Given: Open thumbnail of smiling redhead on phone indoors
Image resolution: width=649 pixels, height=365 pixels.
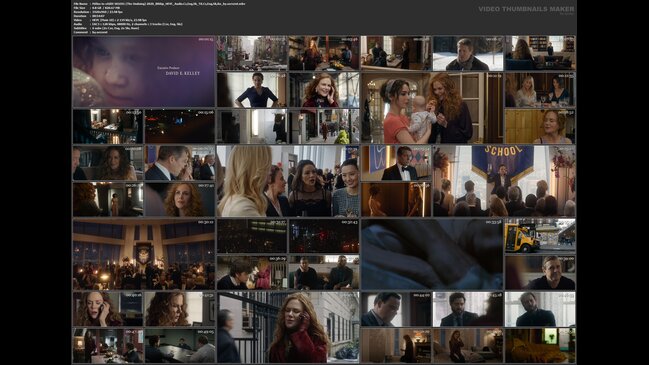Looking at the screenshot, I should [x=324, y=90].
